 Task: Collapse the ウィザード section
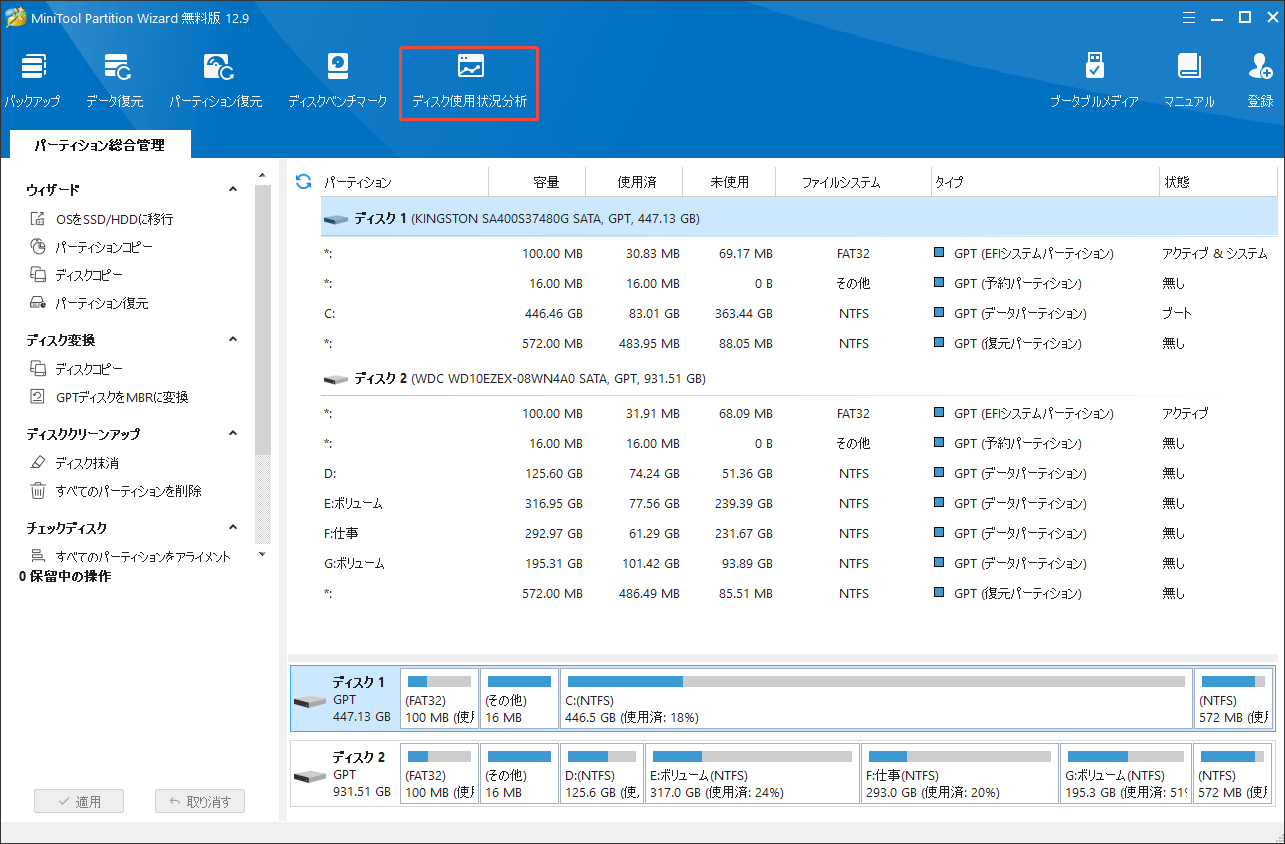(233, 189)
